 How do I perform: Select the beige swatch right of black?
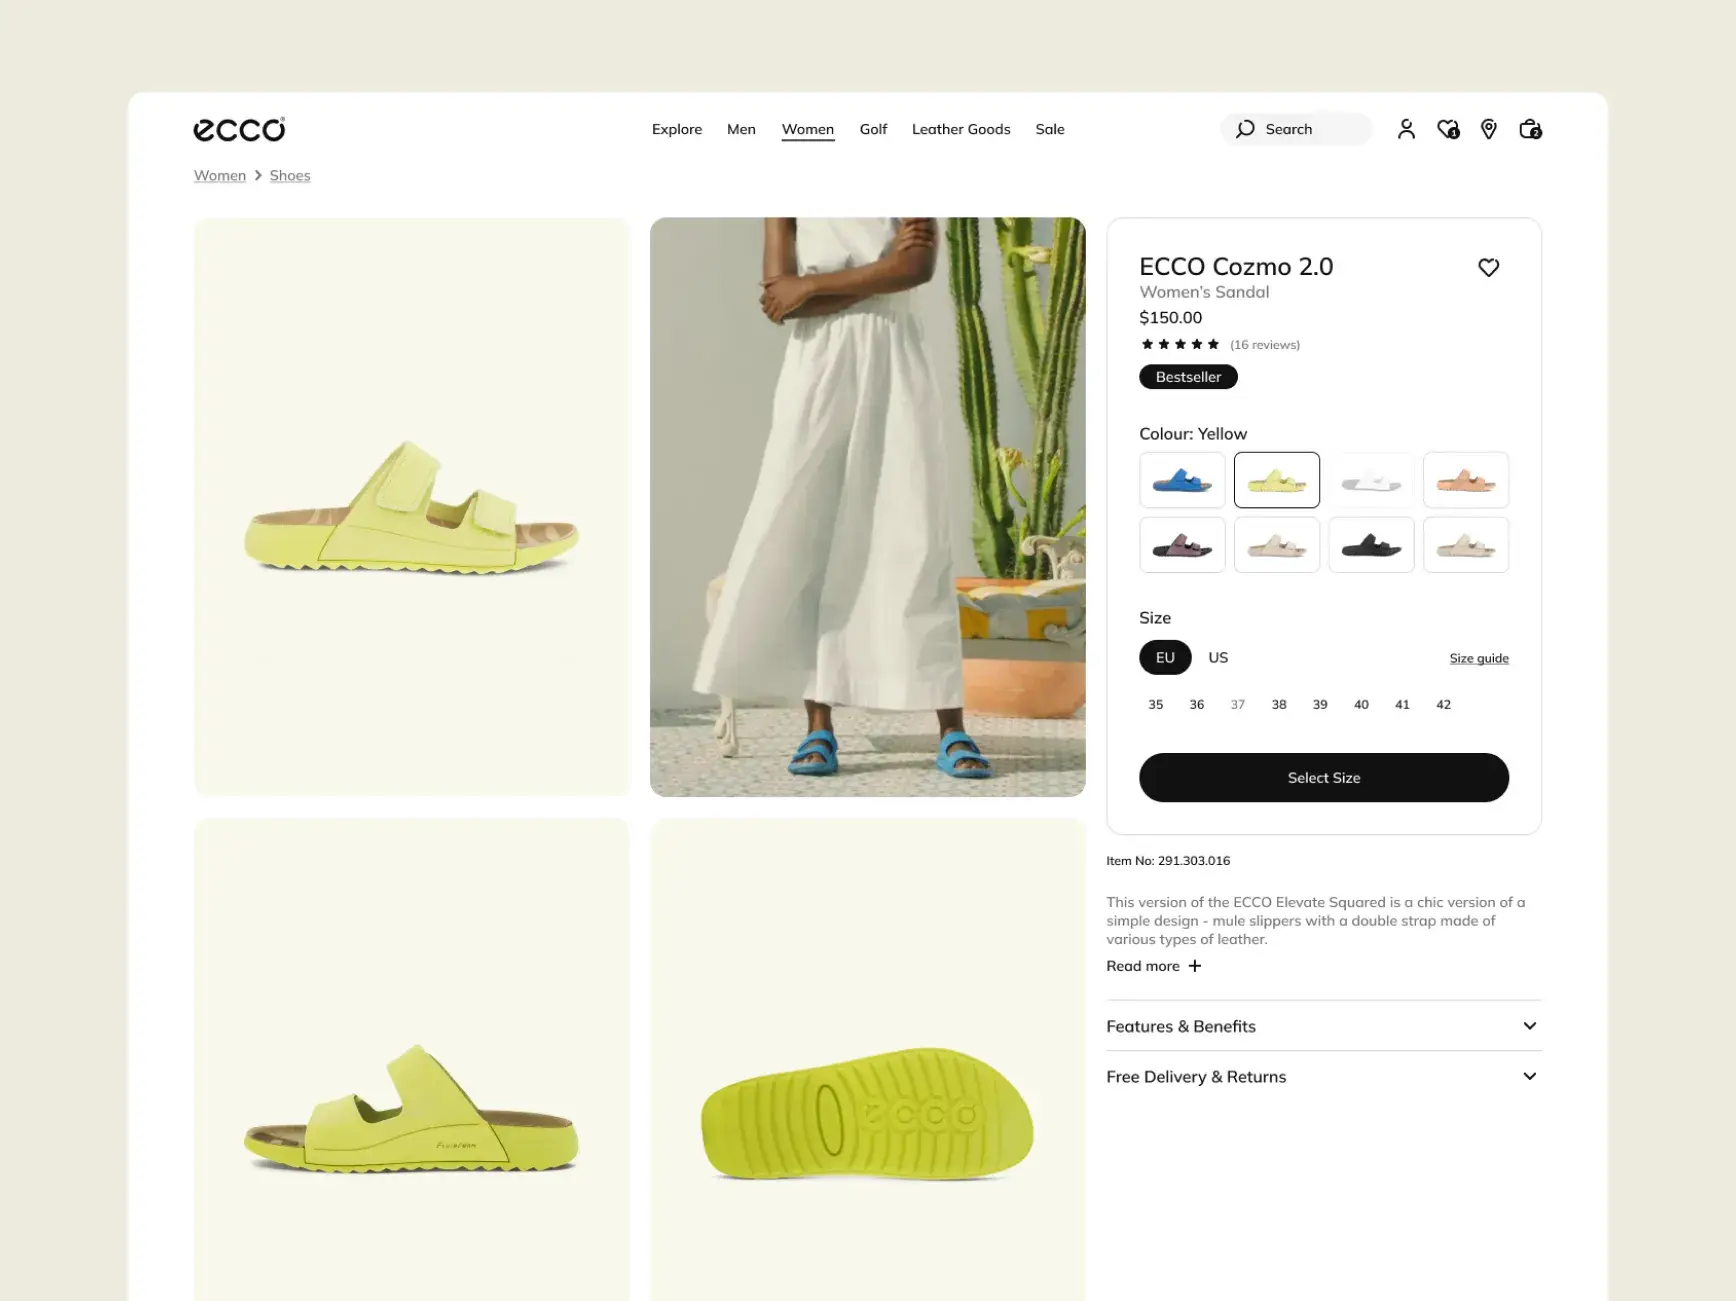(x=1466, y=545)
